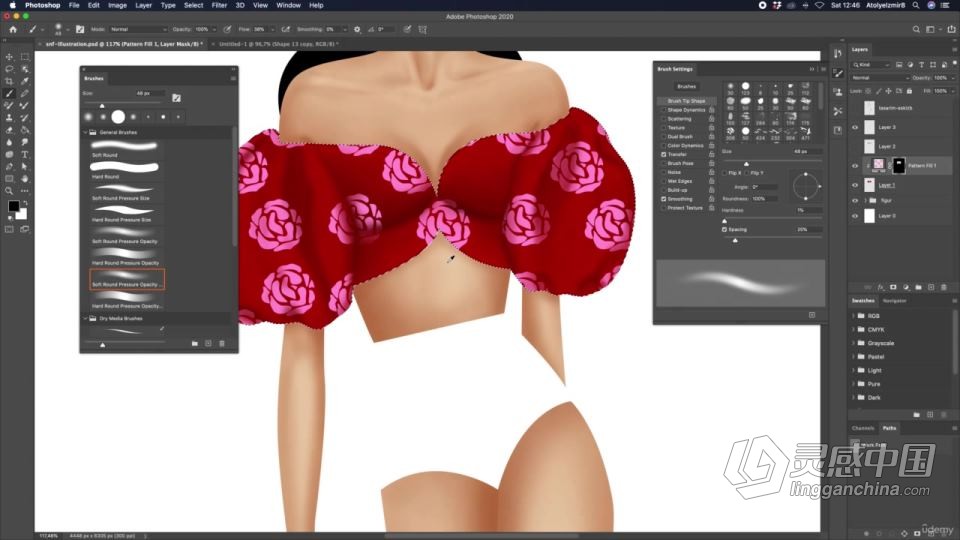Select the Clone Stamp tool

coord(9,118)
